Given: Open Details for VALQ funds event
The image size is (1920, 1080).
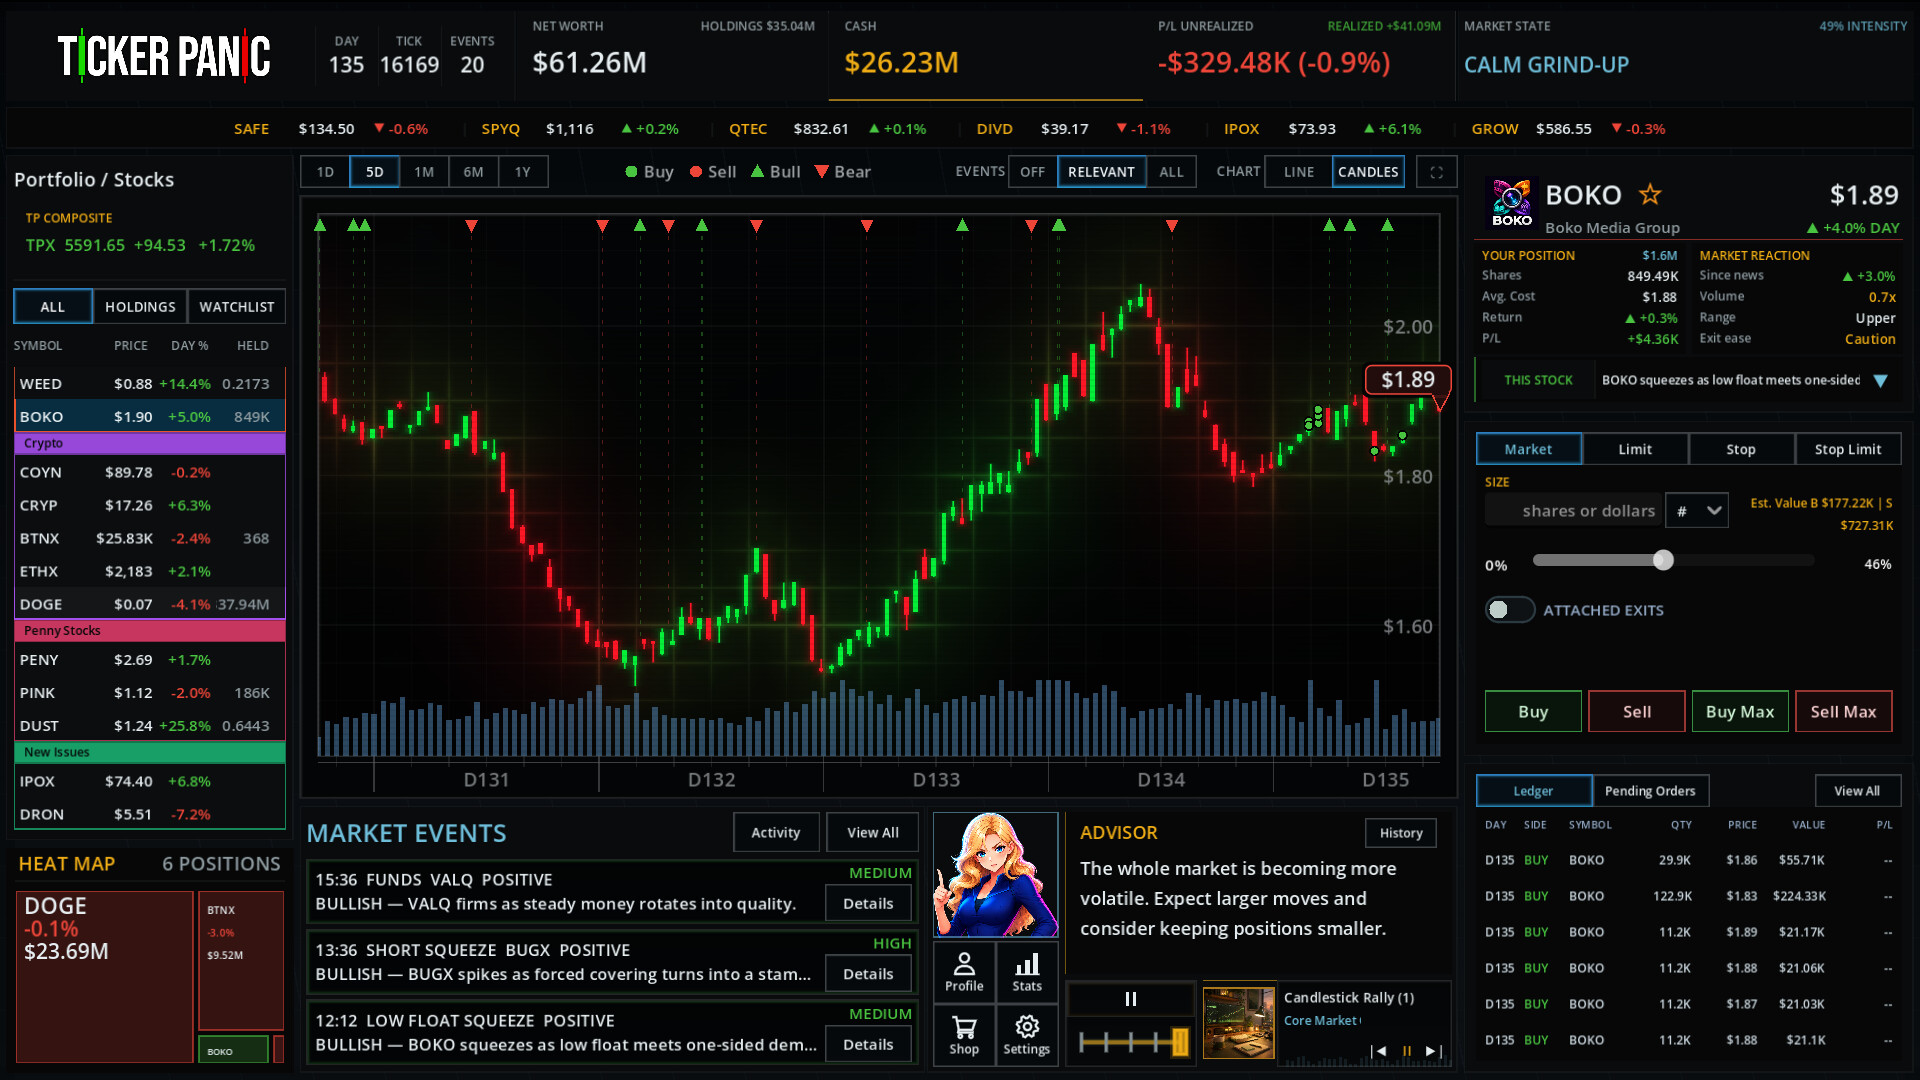Looking at the screenshot, I should pos(868,904).
